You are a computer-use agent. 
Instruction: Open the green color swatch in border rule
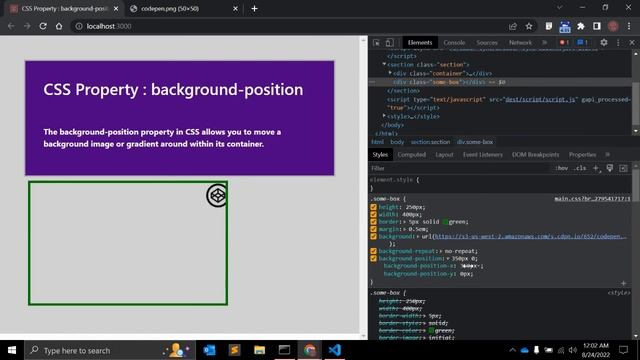pyautogui.click(x=445, y=222)
